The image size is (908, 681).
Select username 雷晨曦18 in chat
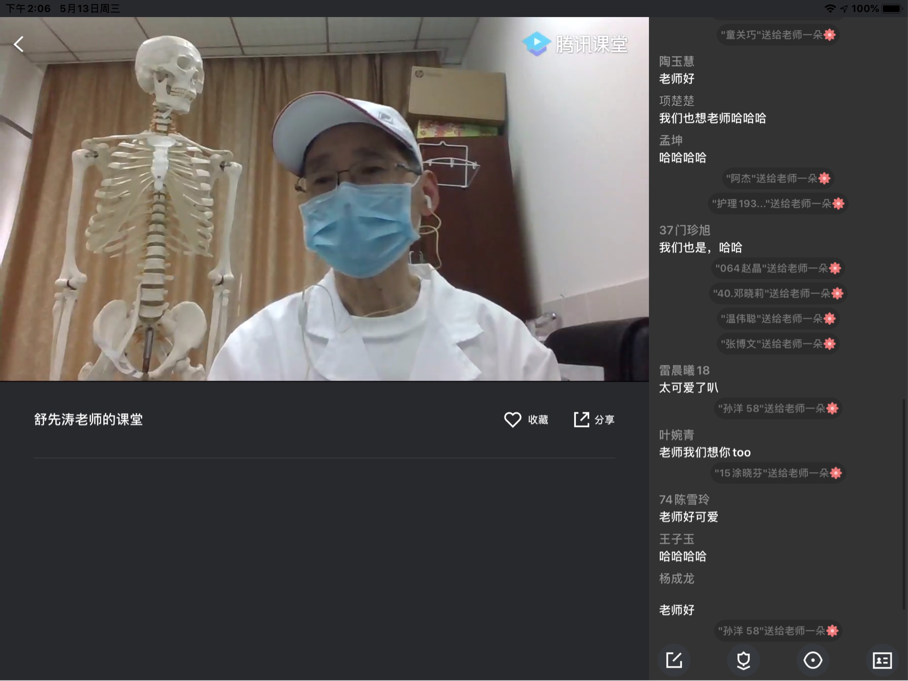(684, 370)
